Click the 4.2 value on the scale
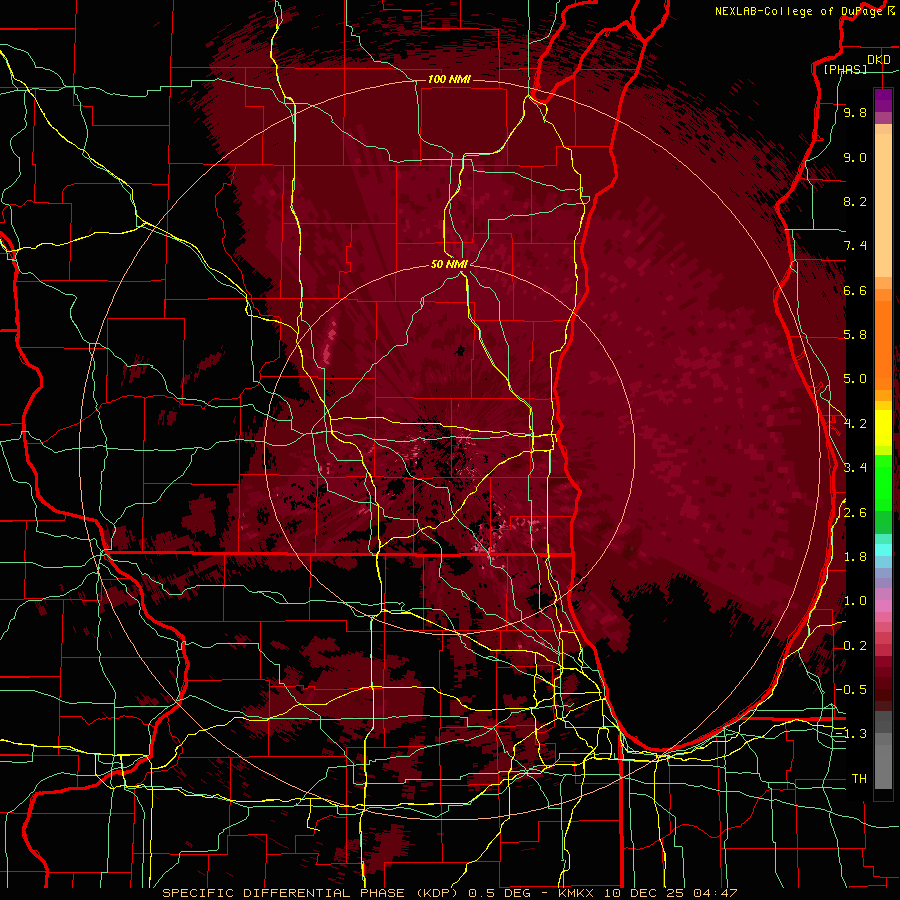 (855, 424)
